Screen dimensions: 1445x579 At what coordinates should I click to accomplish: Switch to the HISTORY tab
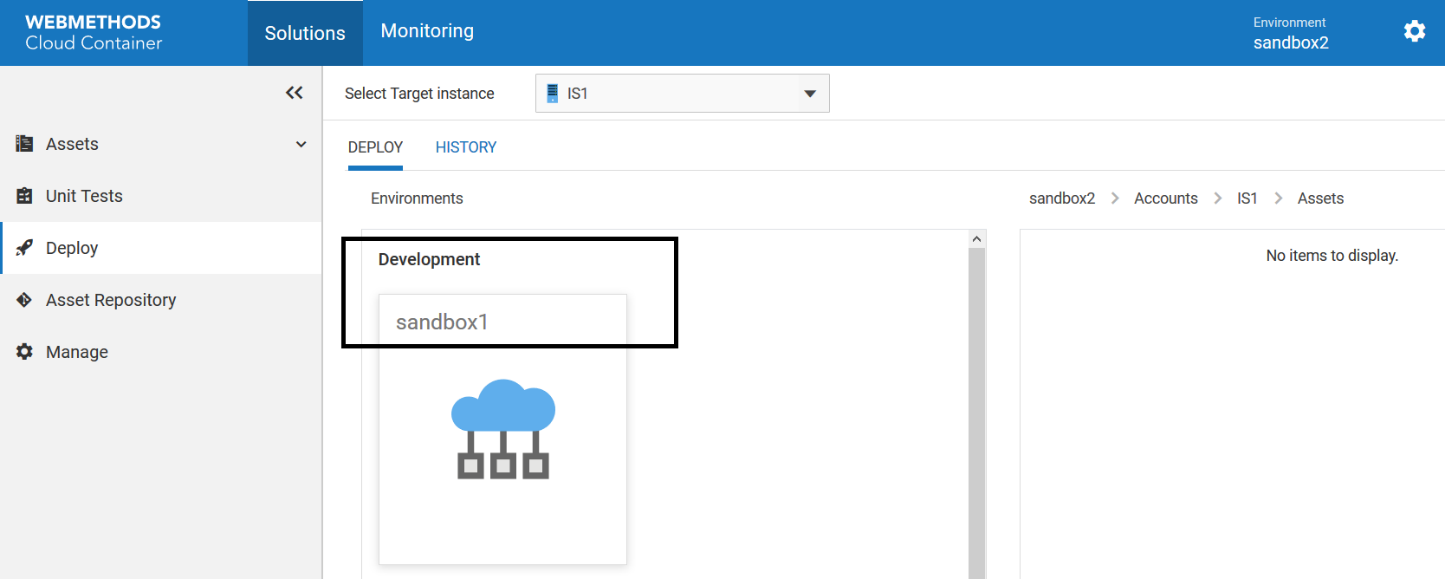point(466,147)
